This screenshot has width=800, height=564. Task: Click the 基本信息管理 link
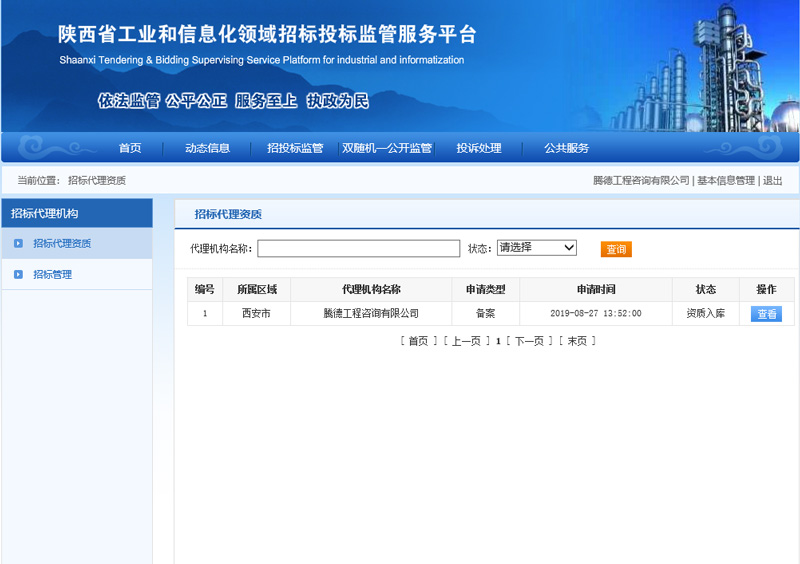(725, 180)
